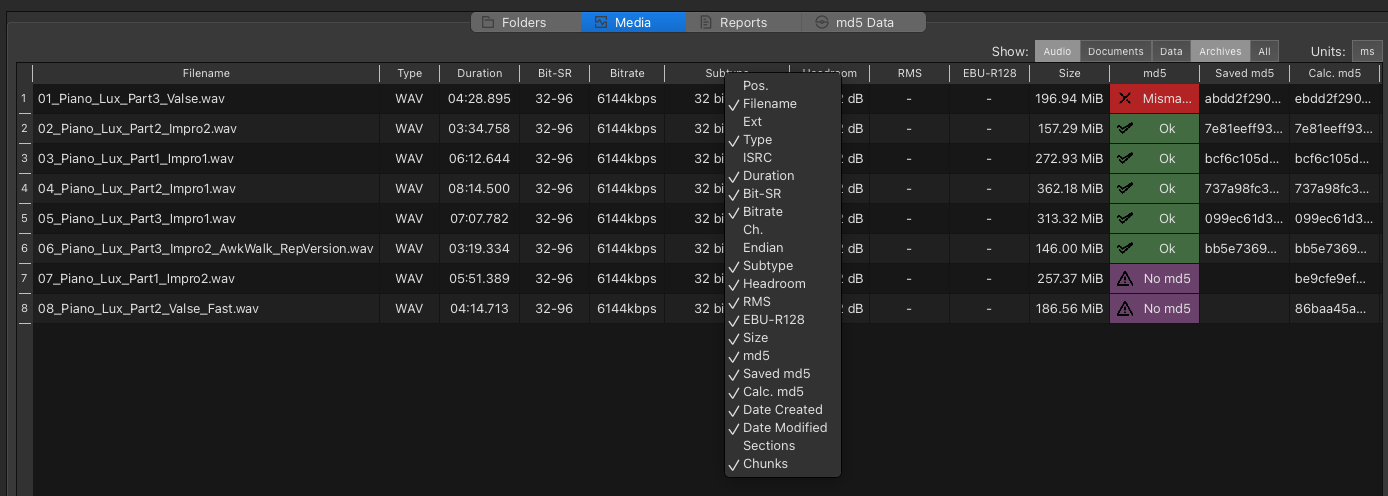This screenshot has height=496, width=1388.
Task: Click the Ok checkmark icon for 04_Piano_Lux_Part2_Impro1.wav
Action: tap(1125, 189)
